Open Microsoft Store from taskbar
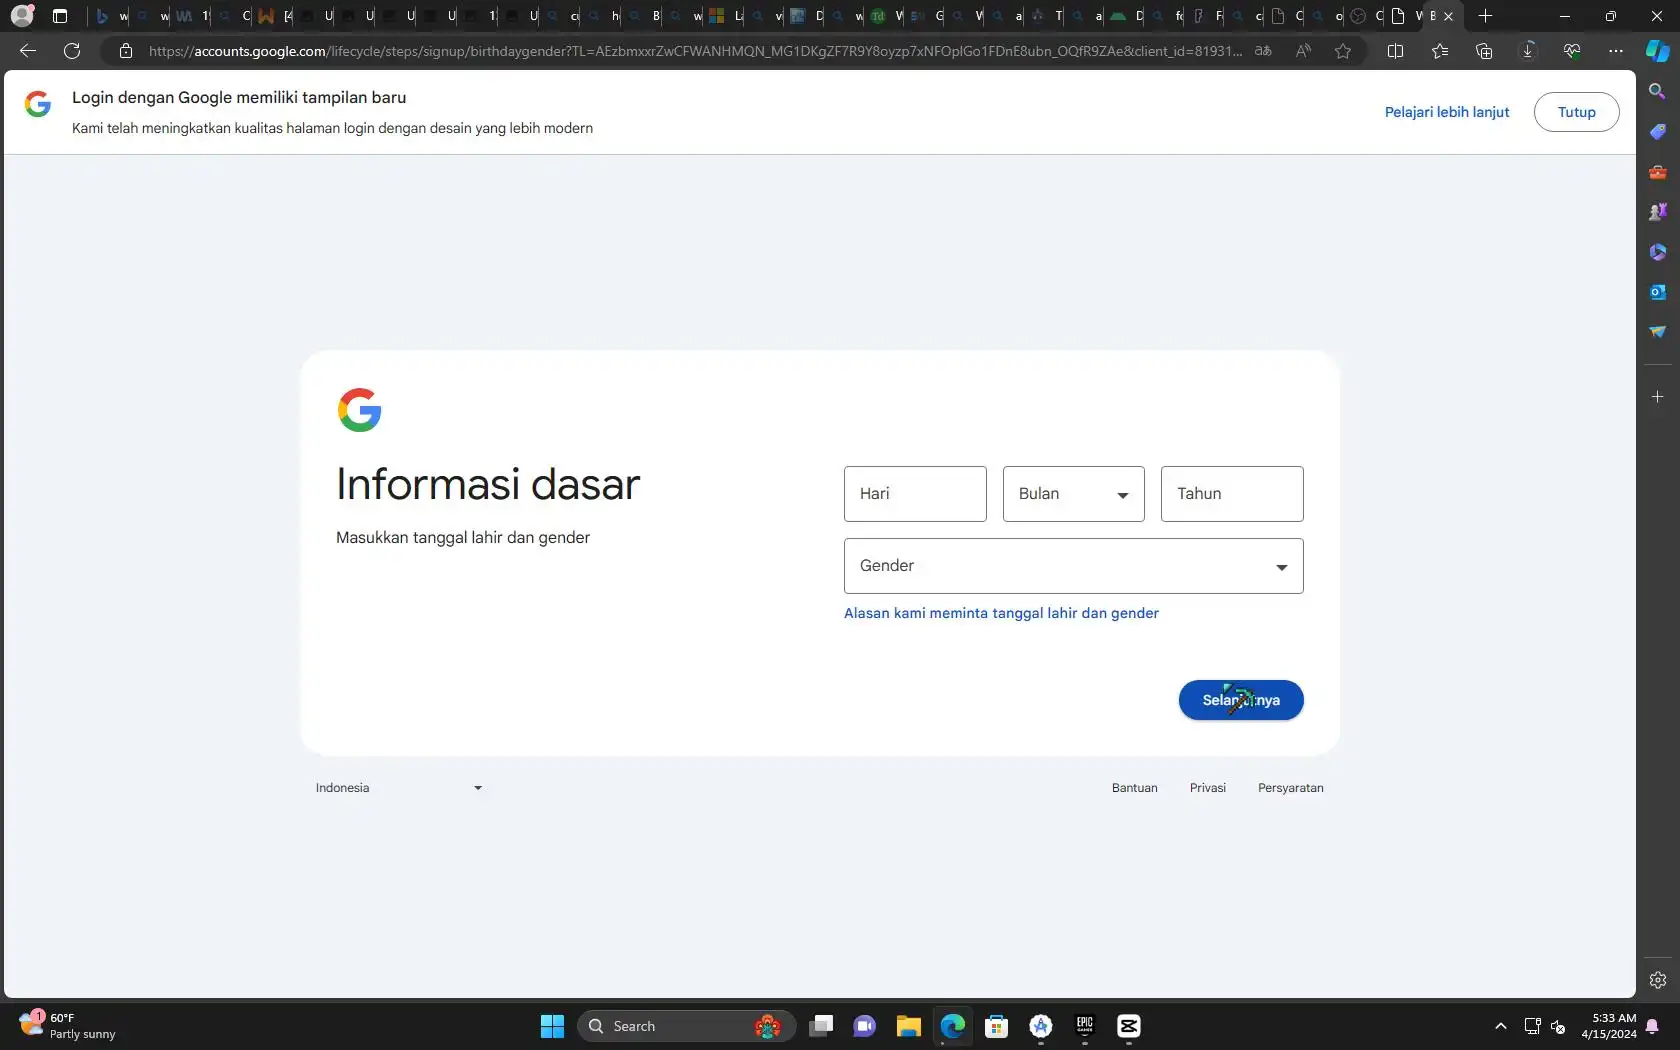1680x1050 pixels. pyautogui.click(x=997, y=1026)
